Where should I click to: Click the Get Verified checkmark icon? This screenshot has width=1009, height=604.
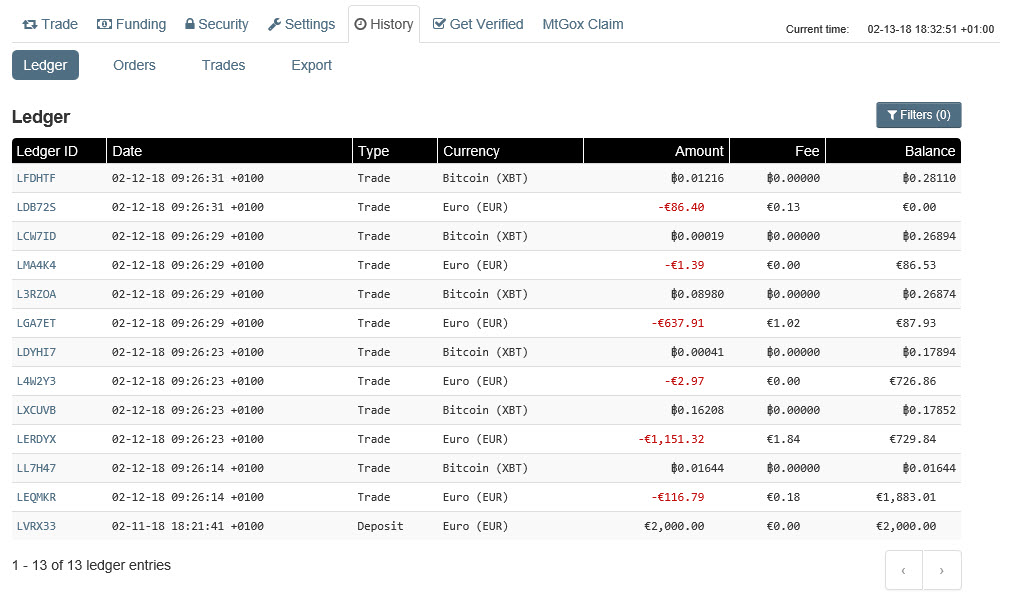click(439, 24)
